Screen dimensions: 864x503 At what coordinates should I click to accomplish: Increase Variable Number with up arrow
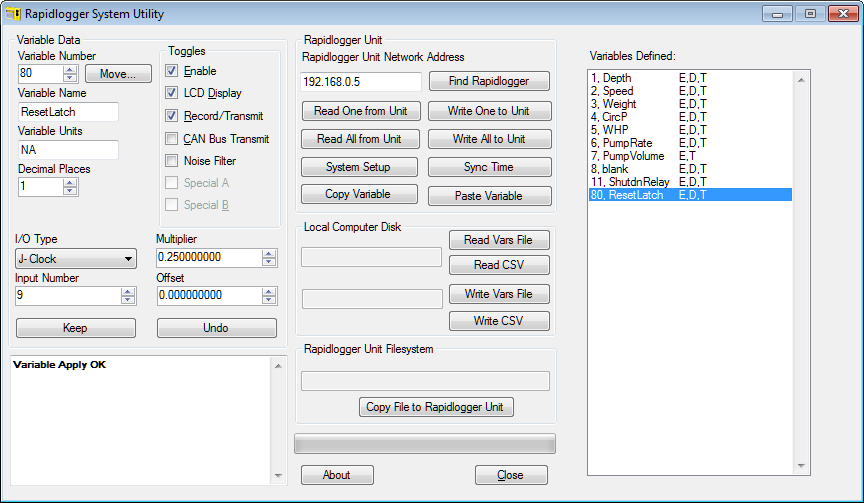coord(70,69)
